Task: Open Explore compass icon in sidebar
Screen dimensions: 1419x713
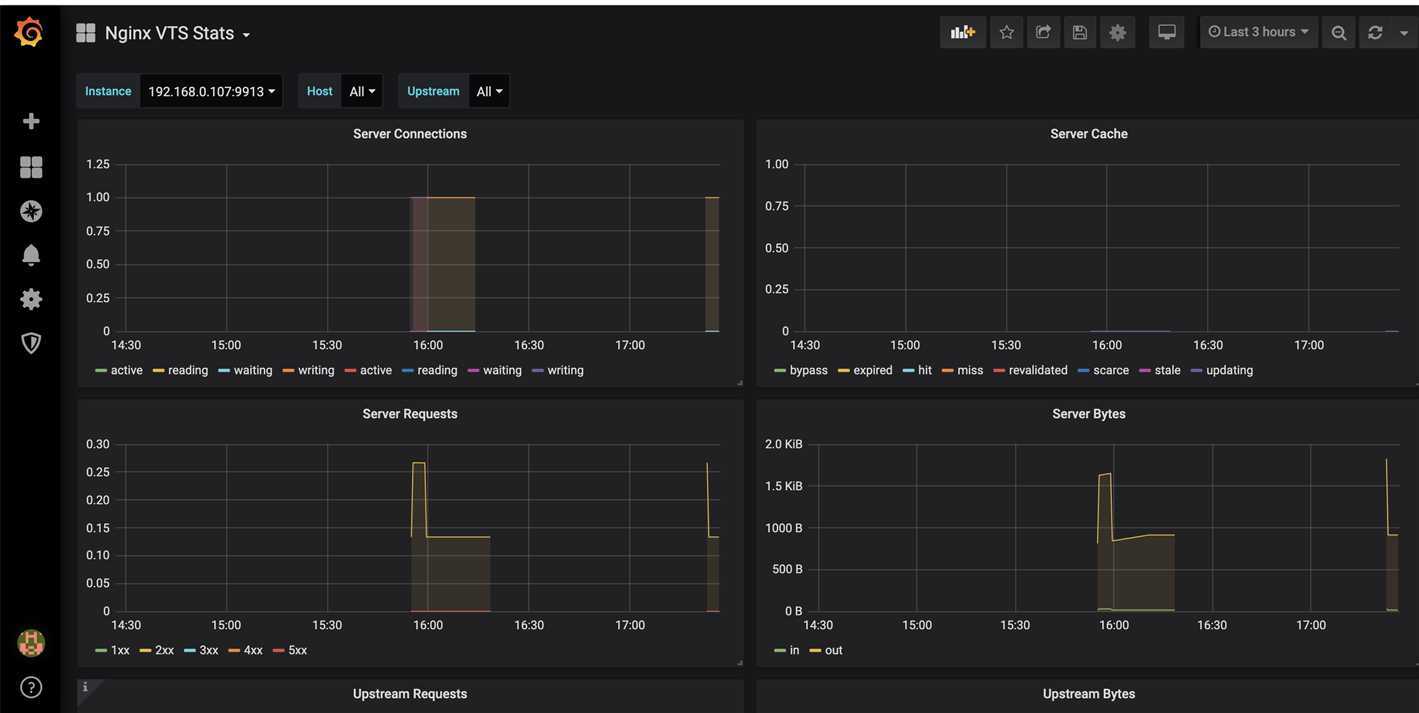Action: (31, 211)
